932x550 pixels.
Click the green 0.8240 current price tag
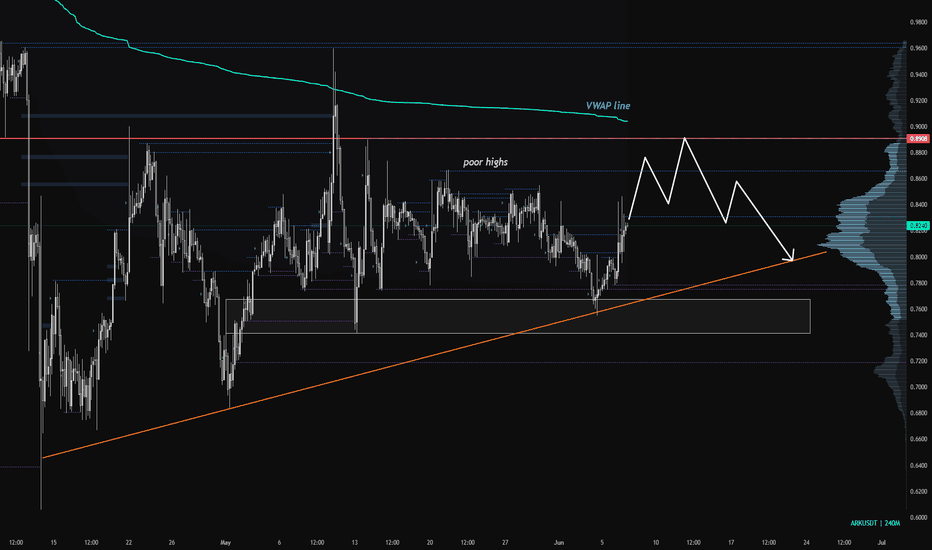[918, 226]
